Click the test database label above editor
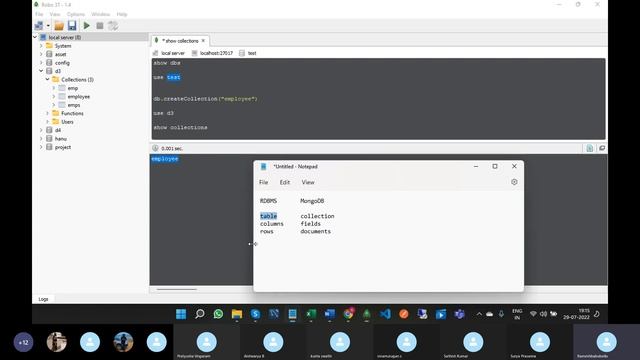The height and width of the screenshot is (360, 640). (x=252, y=53)
